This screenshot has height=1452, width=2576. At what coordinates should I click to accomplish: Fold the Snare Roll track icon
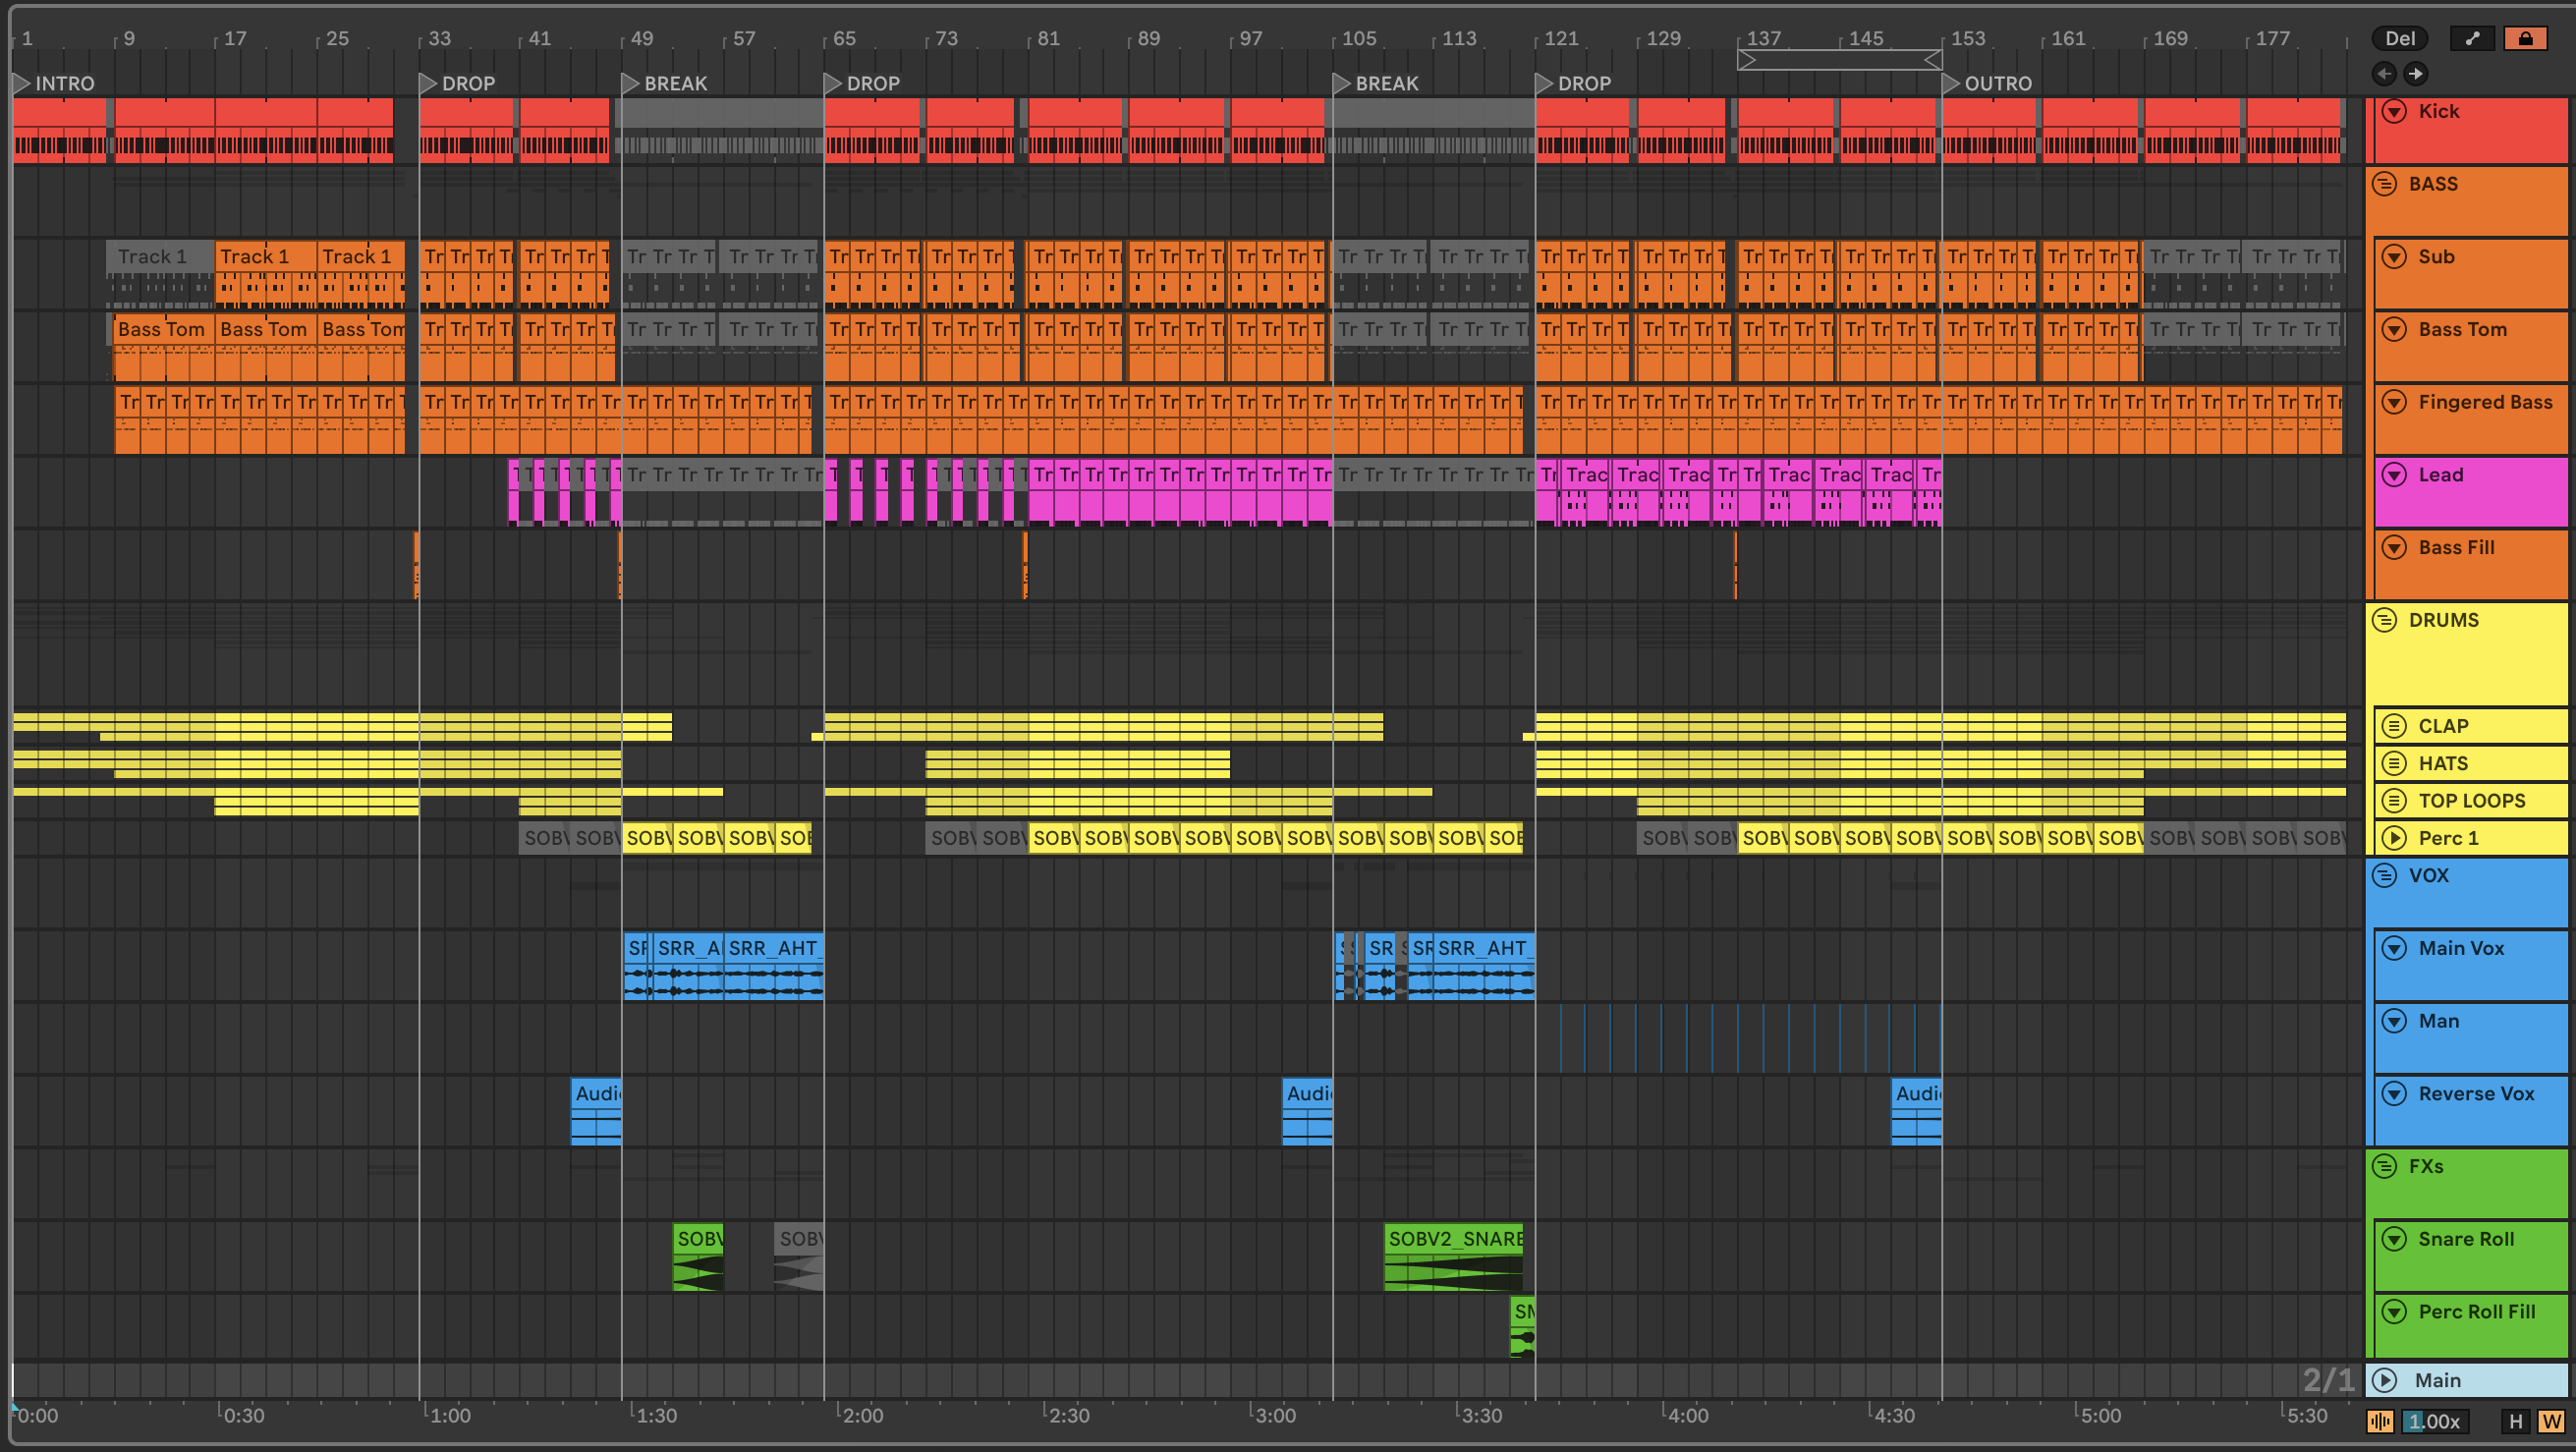coord(2394,1239)
